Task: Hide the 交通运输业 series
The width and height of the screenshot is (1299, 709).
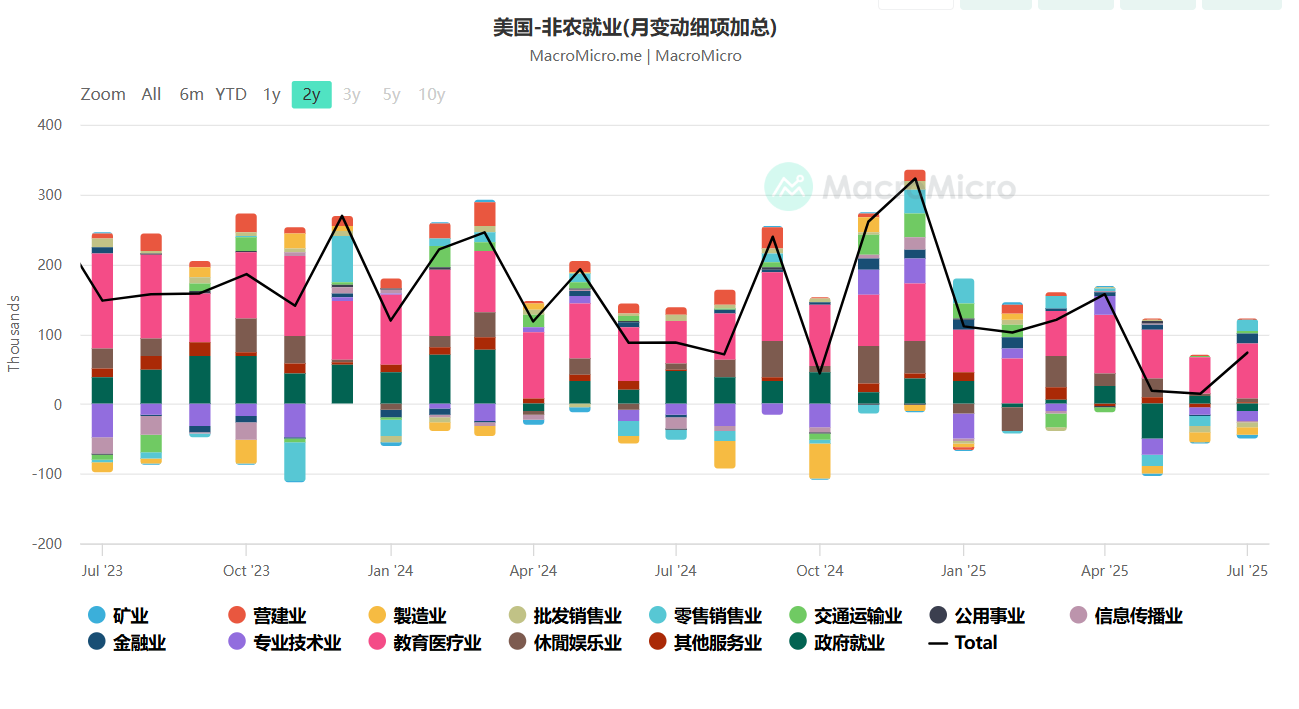Action: tap(846, 616)
